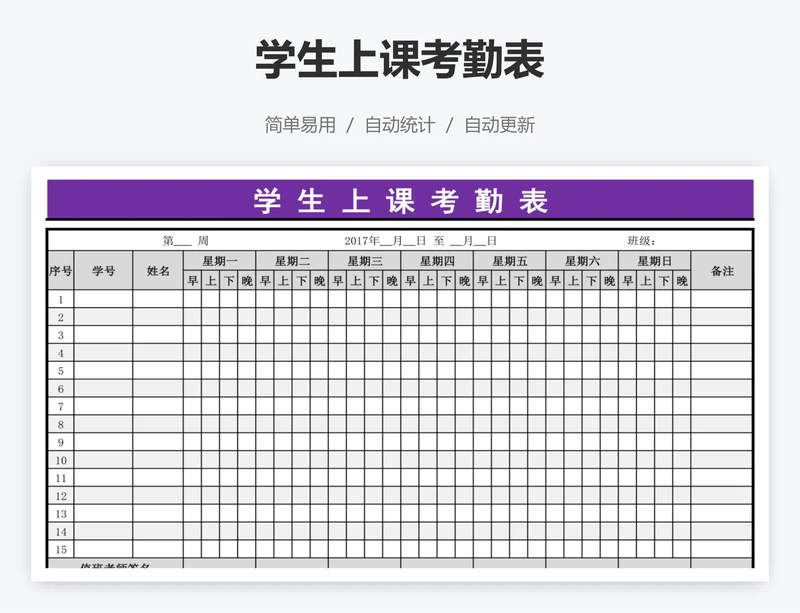Select row number 12 cell
The image size is (800, 613).
click(61, 496)
